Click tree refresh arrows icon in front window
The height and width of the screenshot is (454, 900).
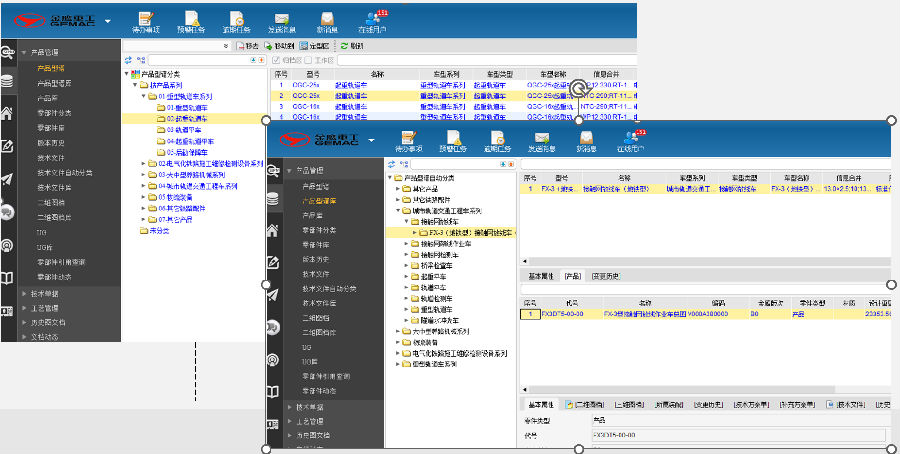[391, 164]
